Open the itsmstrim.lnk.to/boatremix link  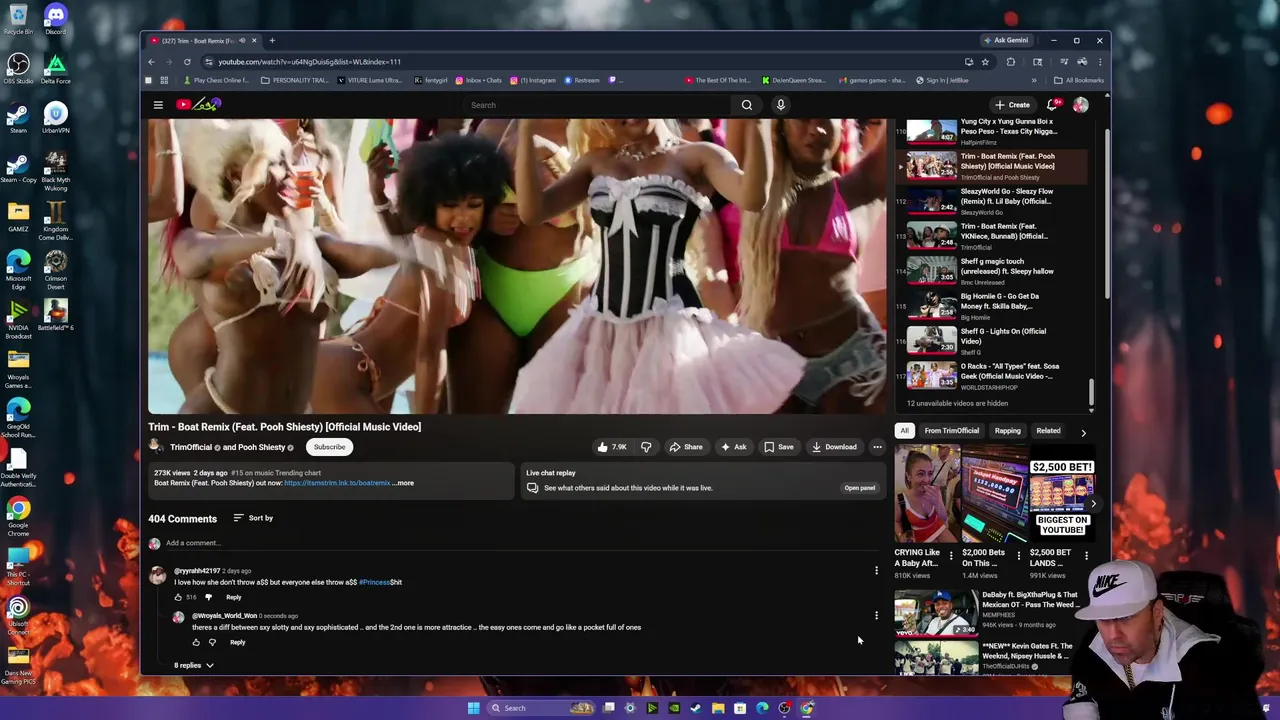337,483
